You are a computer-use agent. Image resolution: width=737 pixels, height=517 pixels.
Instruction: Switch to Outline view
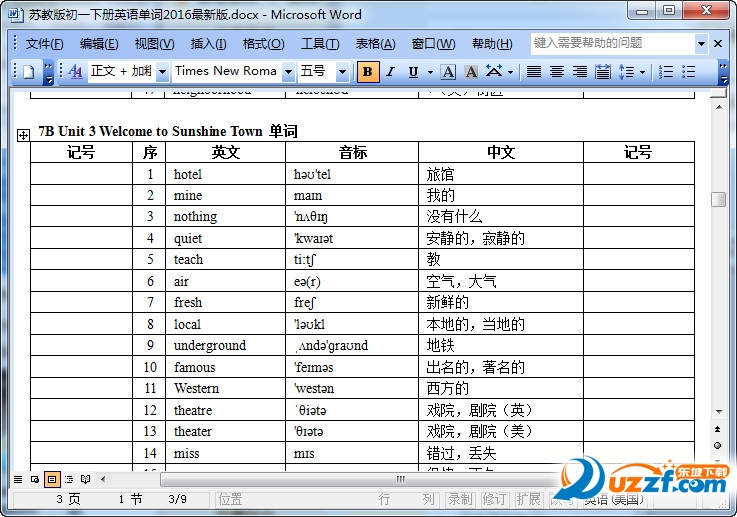point(69,479)
